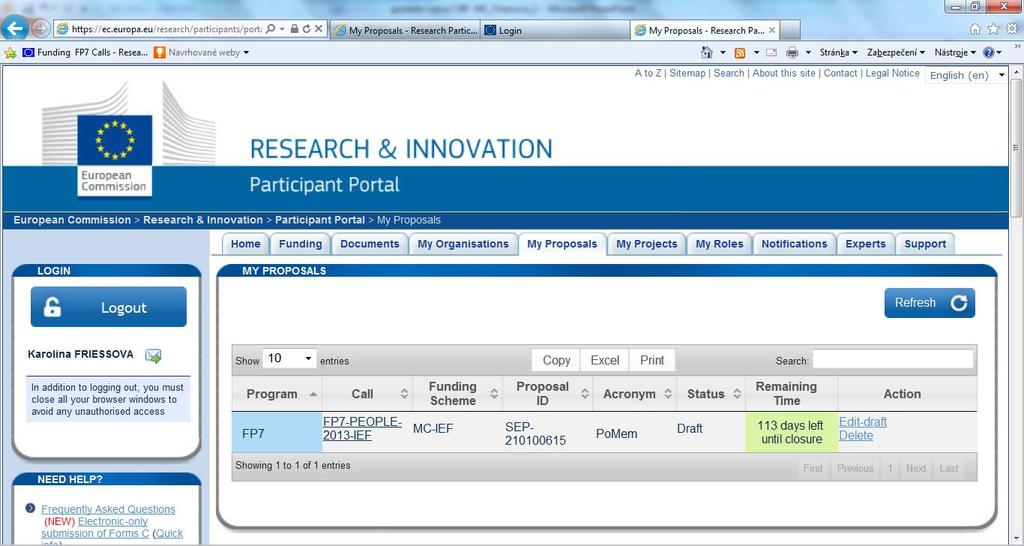The image size is (1024, 546).
Task: Open dropdown arrow beside command bar Home icon
Action: point(723,52)
